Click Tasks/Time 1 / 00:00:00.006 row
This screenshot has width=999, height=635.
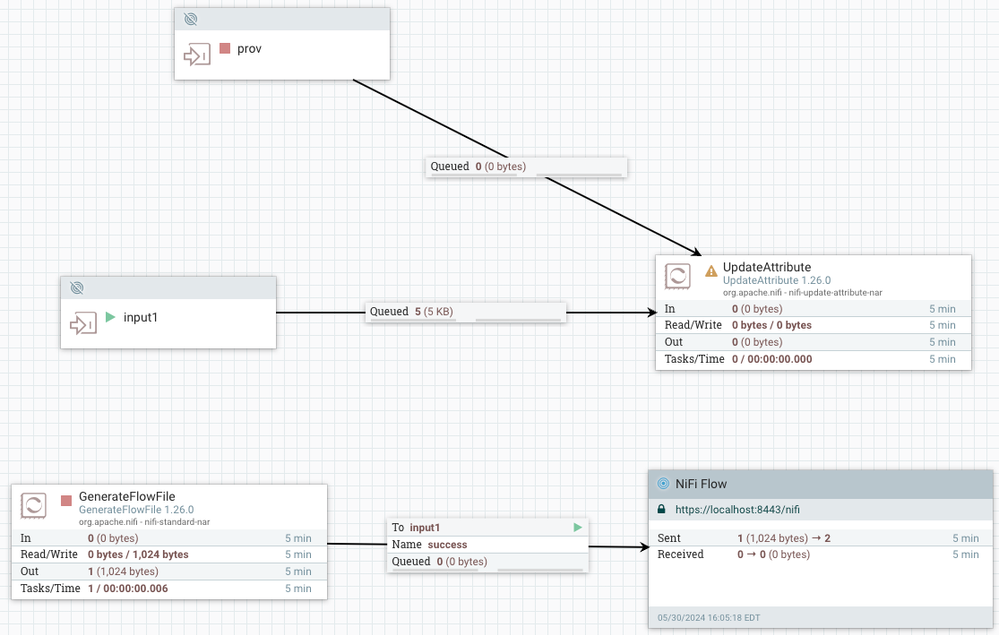pyautogui.click(x=169, y=589)
